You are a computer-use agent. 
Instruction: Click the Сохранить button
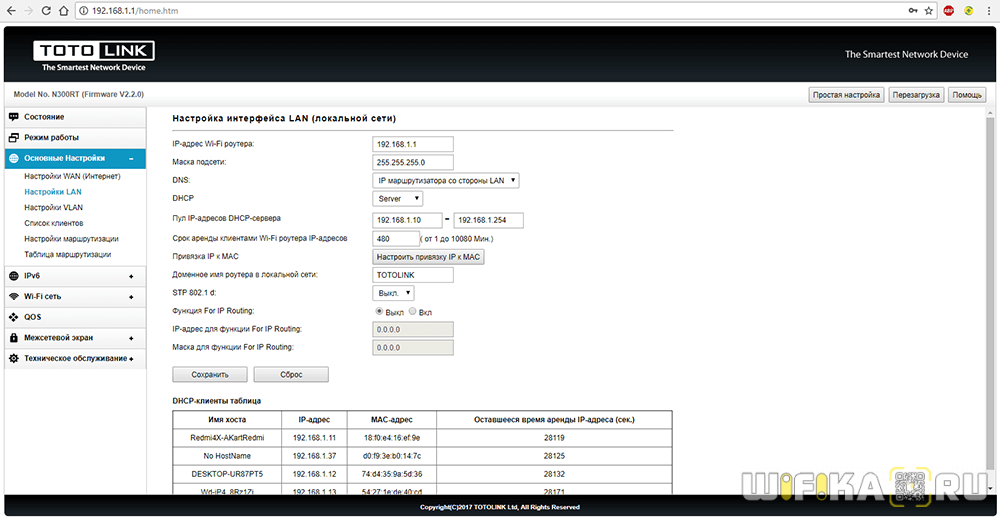pyautogui.click(x=210, y=375)
